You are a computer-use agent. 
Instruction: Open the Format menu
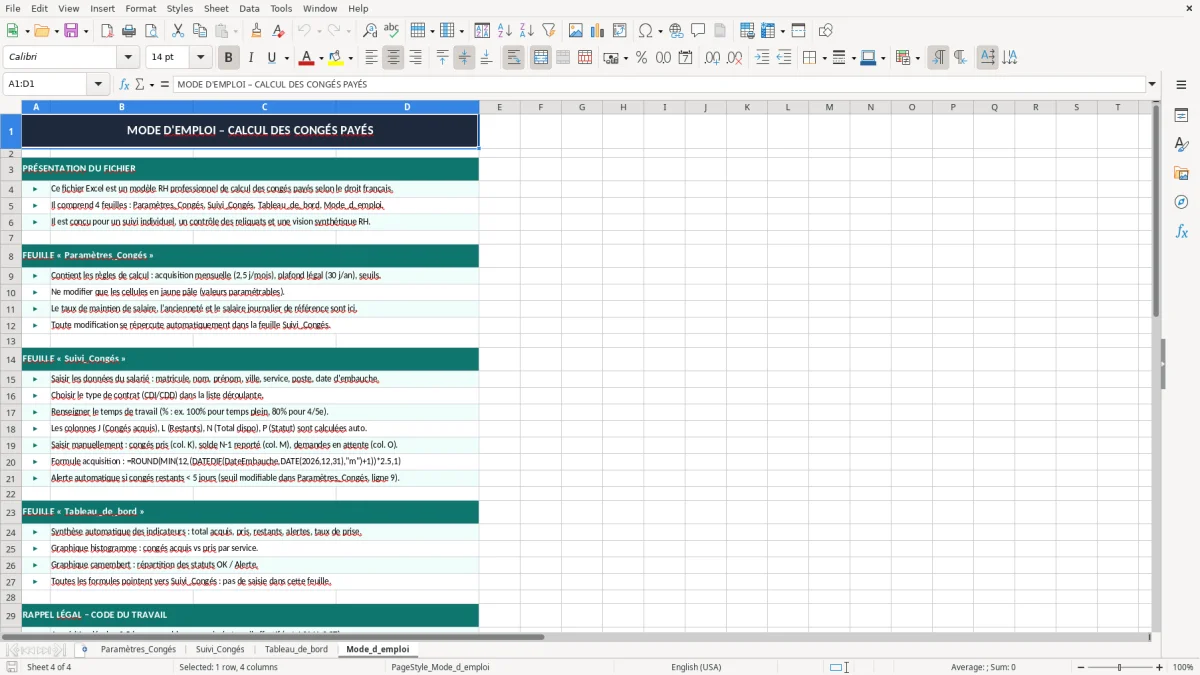click(x=140, y=8)
